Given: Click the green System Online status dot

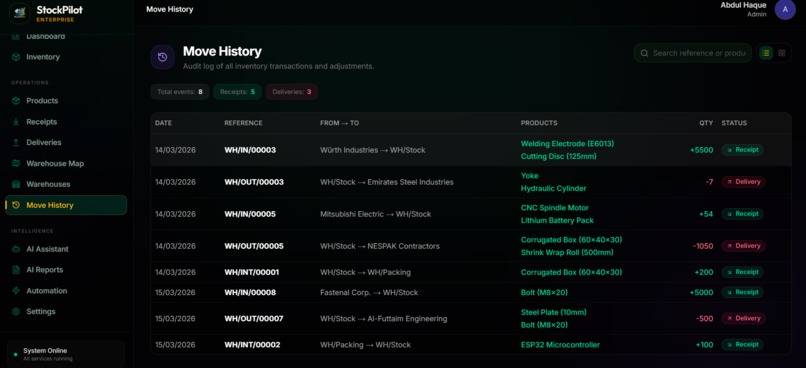Looking at the screenshot, I should pos(15,354).
